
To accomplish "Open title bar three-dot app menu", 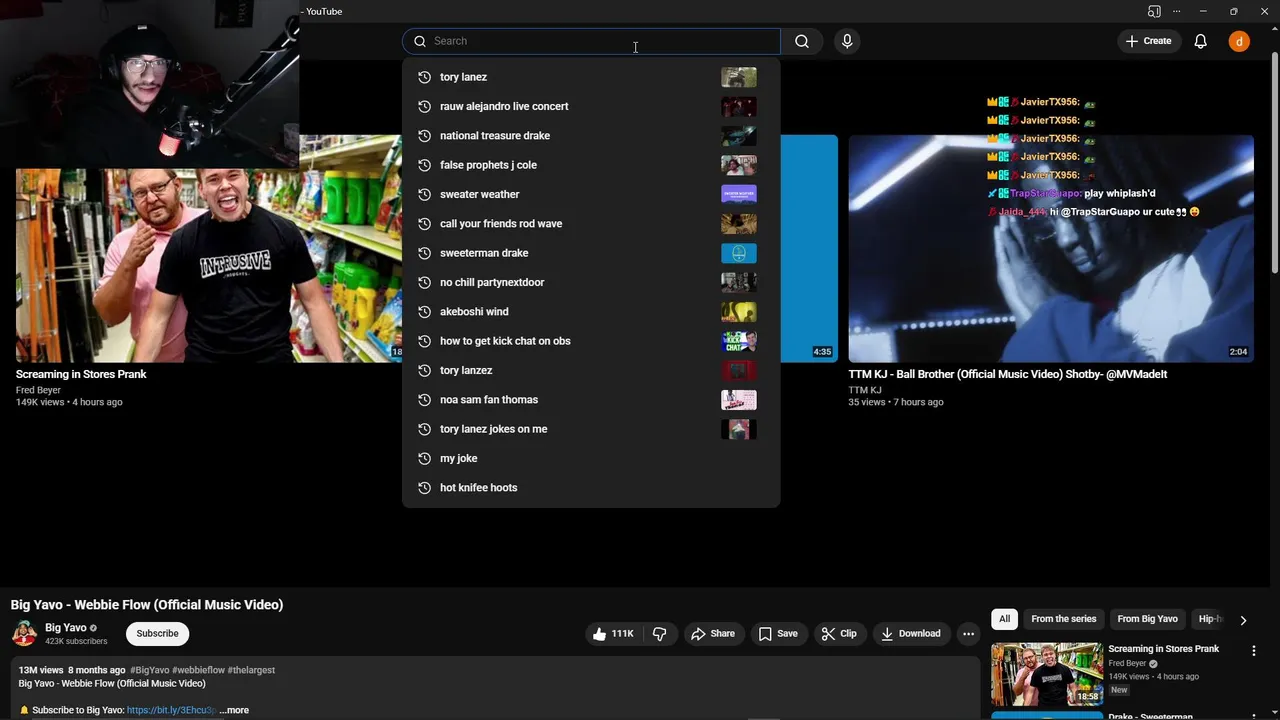I will [1176, 11].
